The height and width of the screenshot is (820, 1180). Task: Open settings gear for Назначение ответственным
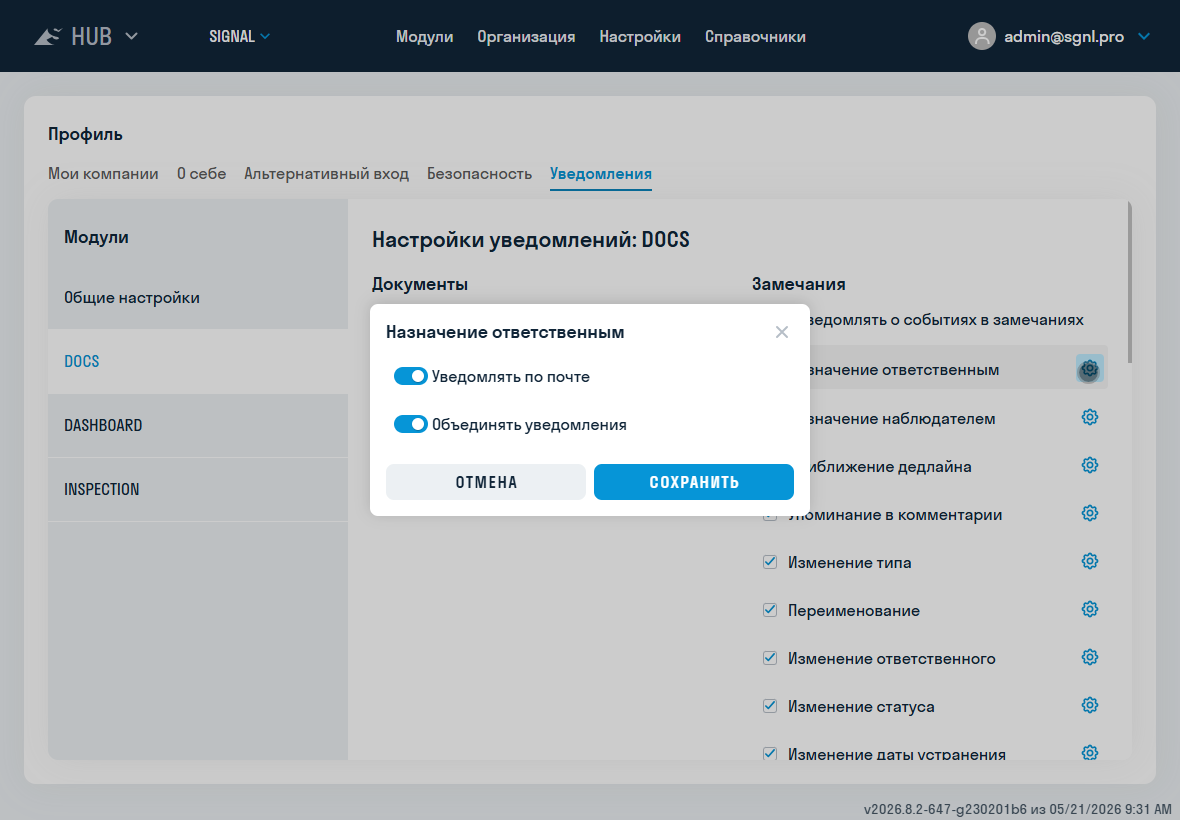[1089, 369]
